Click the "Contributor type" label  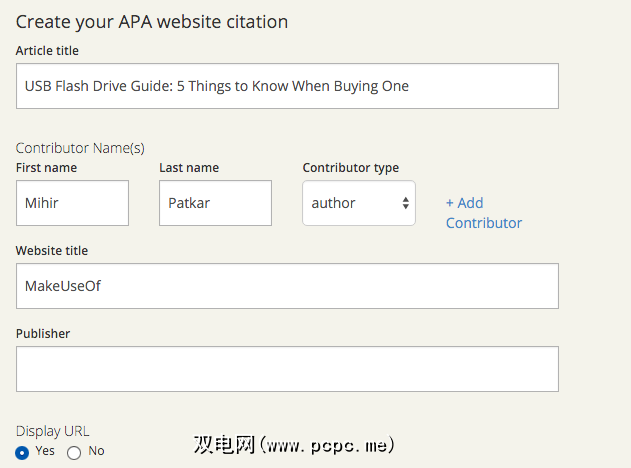(x=350, y=168)
